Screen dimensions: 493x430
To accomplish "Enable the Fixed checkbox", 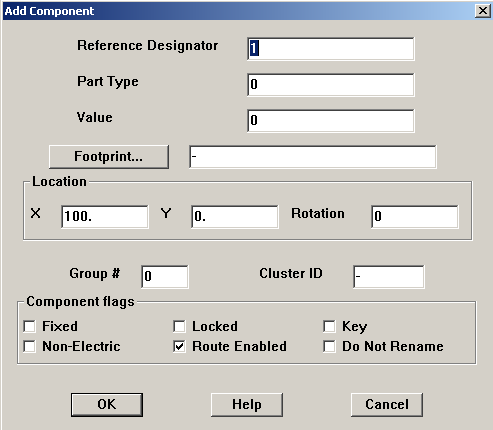I will click(x=29, y=326).
